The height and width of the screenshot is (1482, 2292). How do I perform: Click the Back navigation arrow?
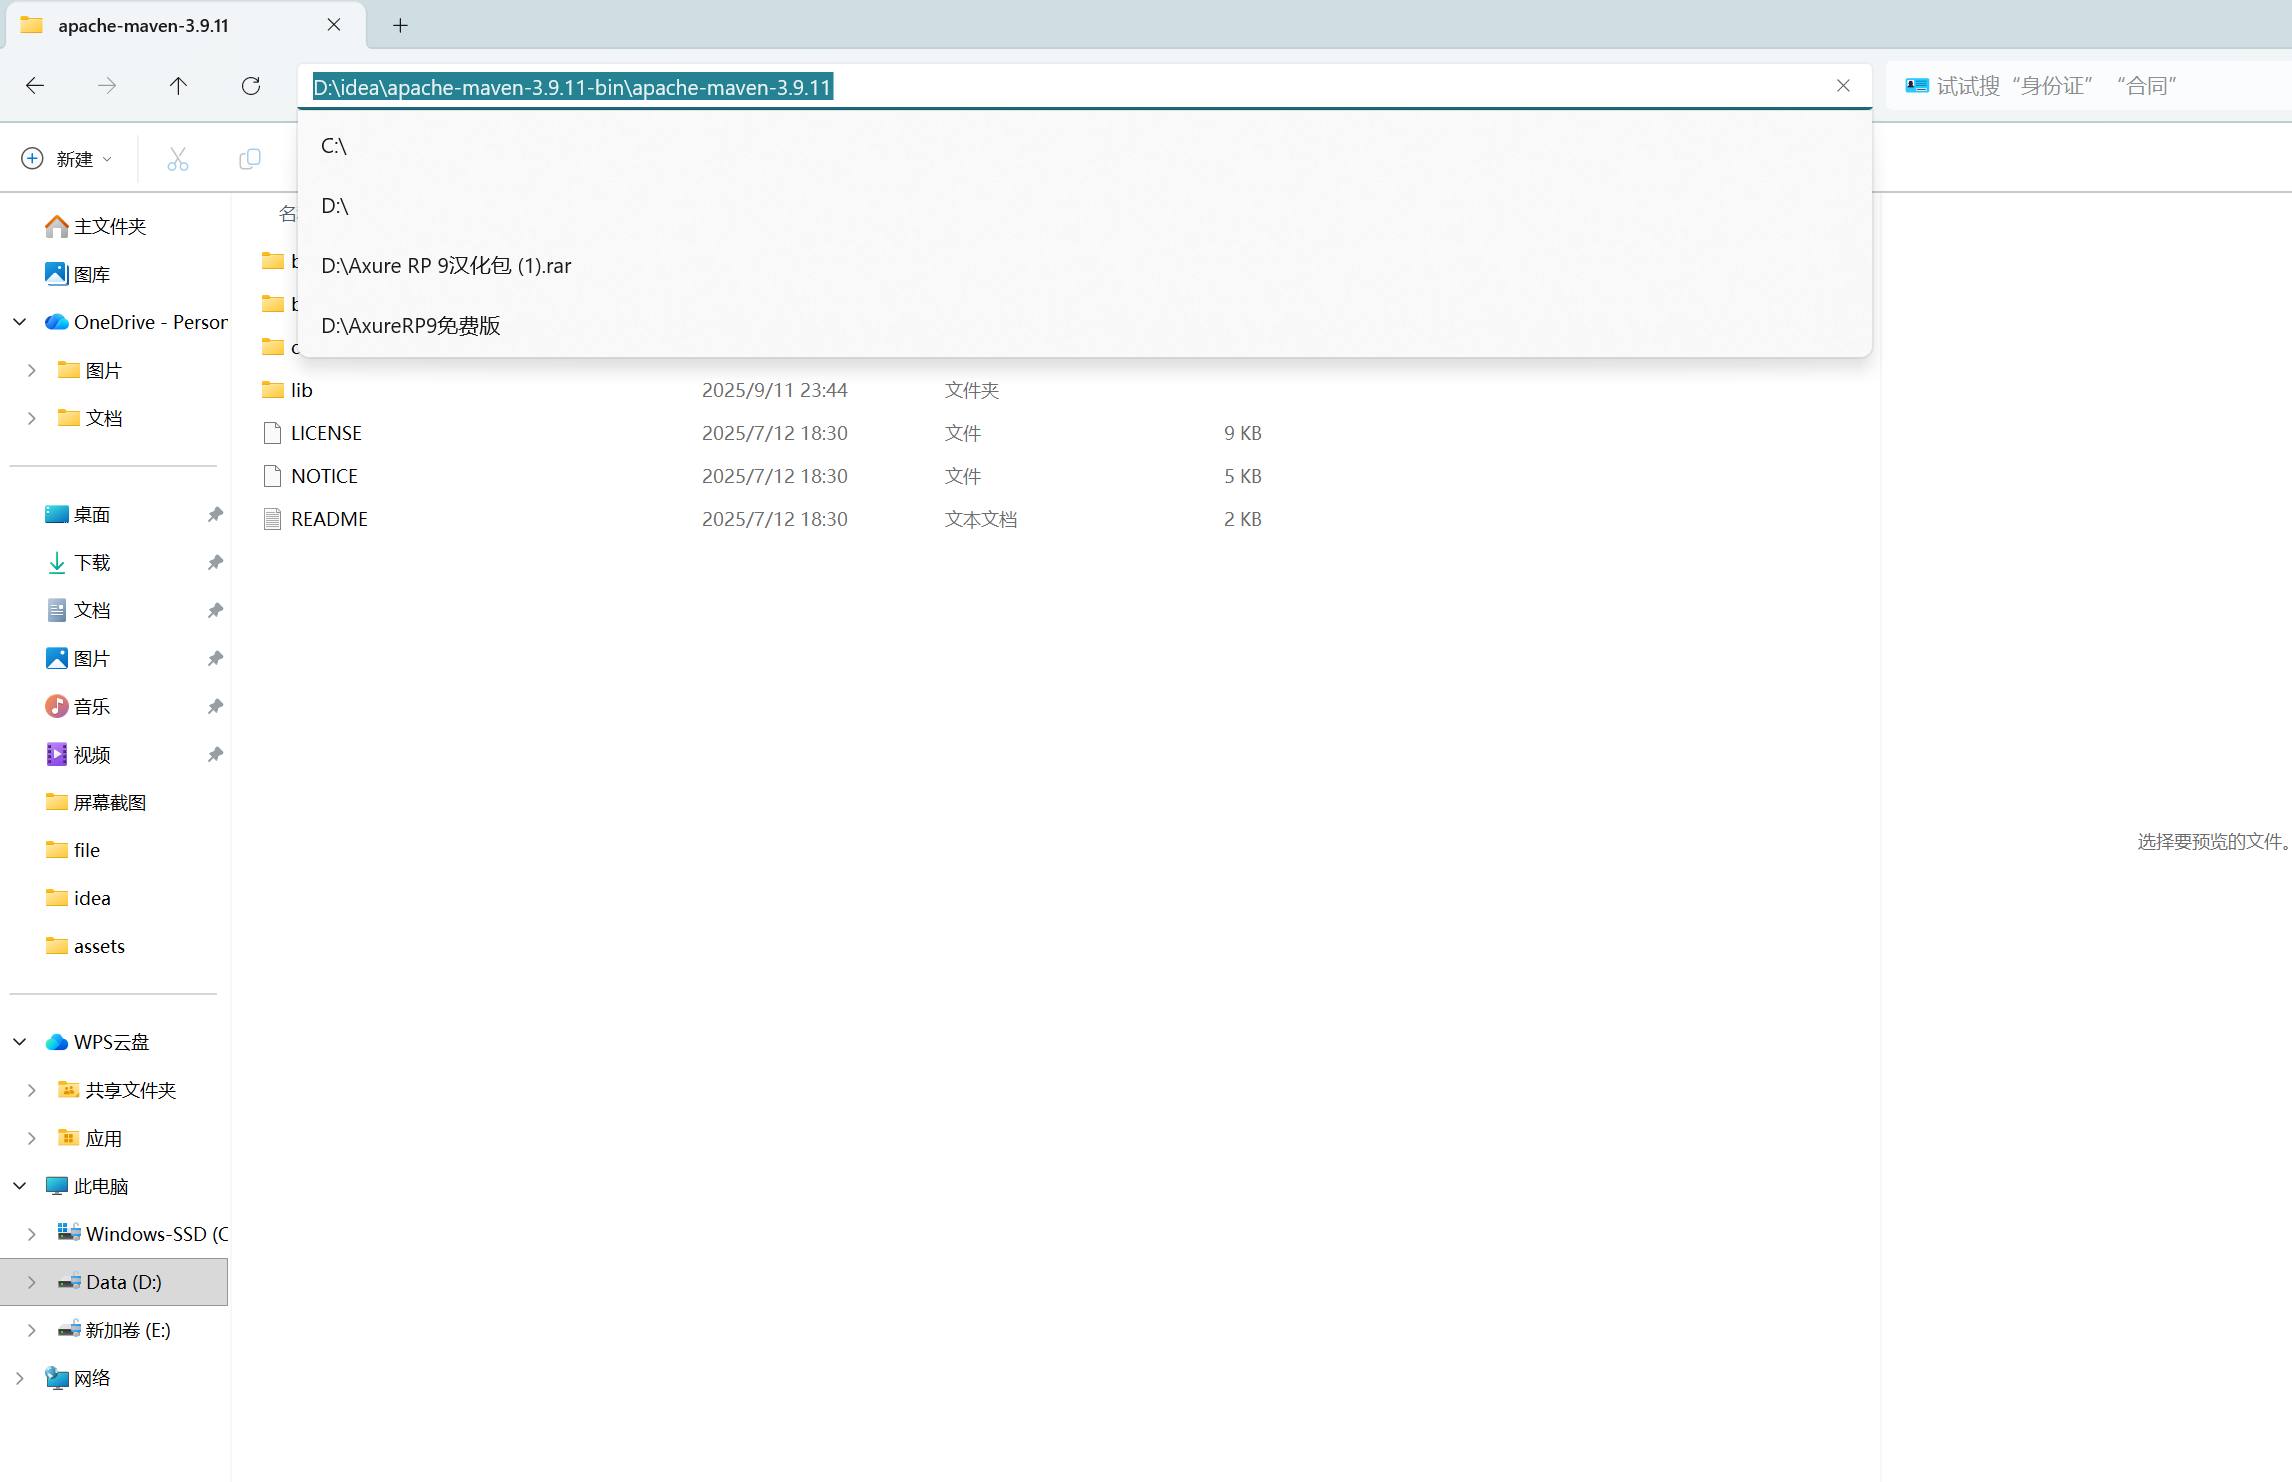[x=35, y=86]
